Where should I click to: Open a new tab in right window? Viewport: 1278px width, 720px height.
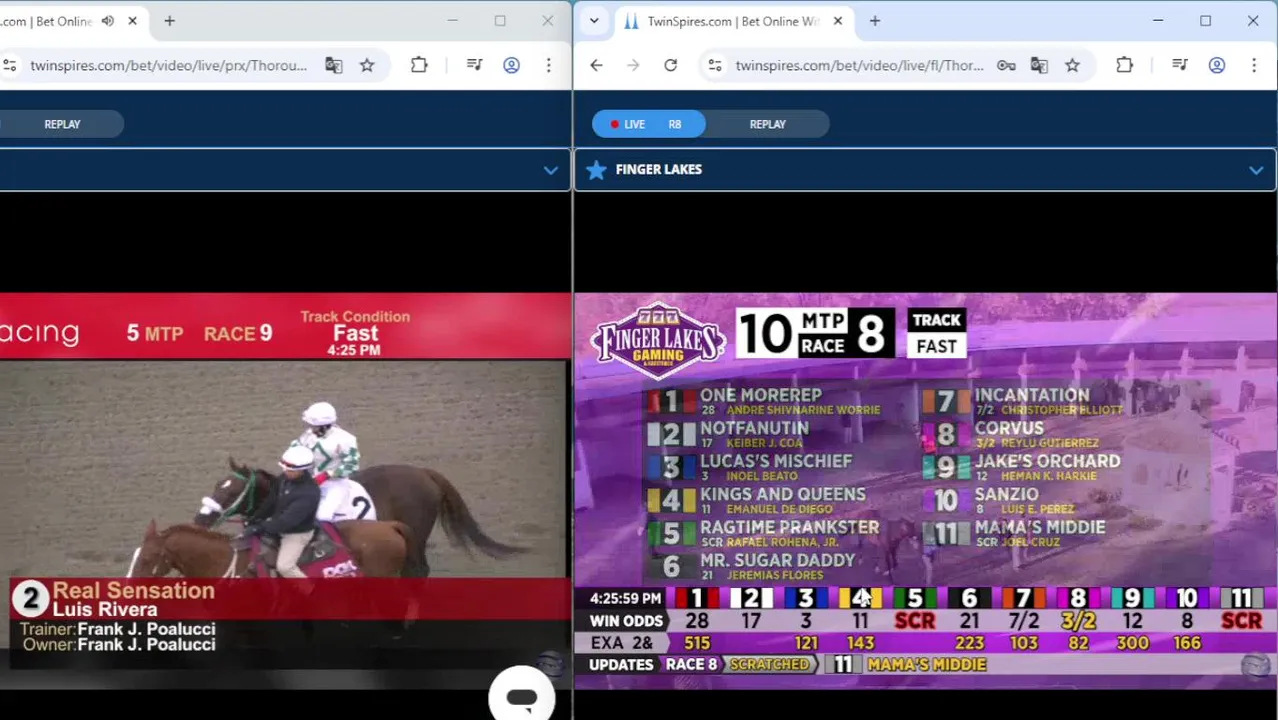point(875,21)
